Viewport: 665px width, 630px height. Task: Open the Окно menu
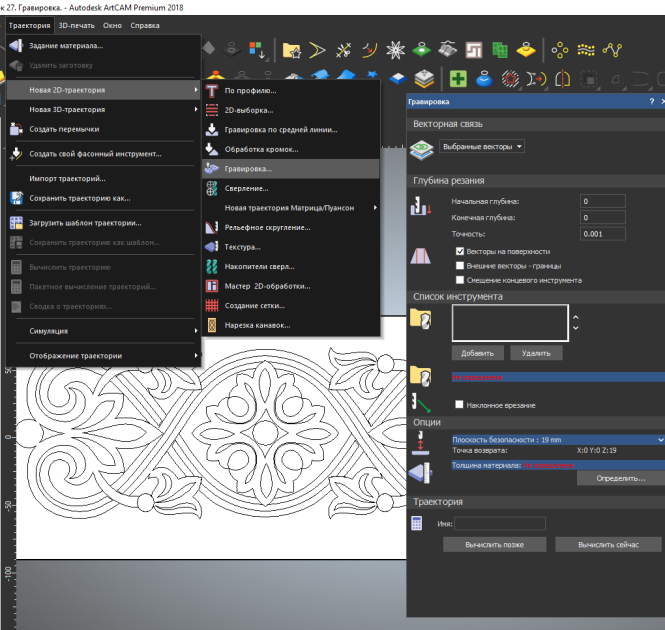coord(112,25)
